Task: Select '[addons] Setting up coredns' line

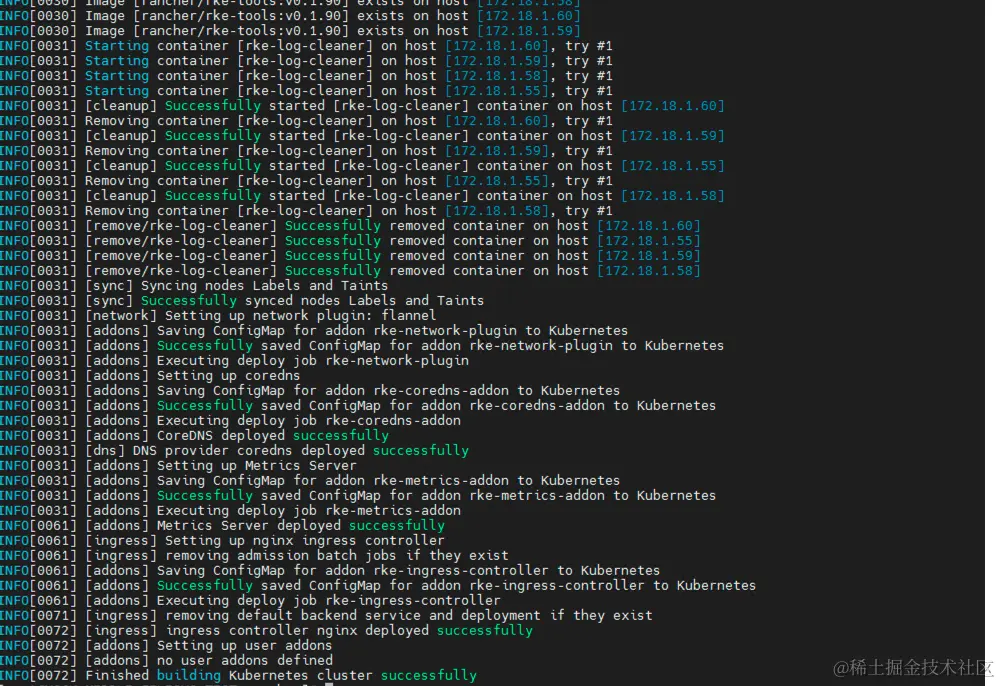Action: [x=150, y=376]
